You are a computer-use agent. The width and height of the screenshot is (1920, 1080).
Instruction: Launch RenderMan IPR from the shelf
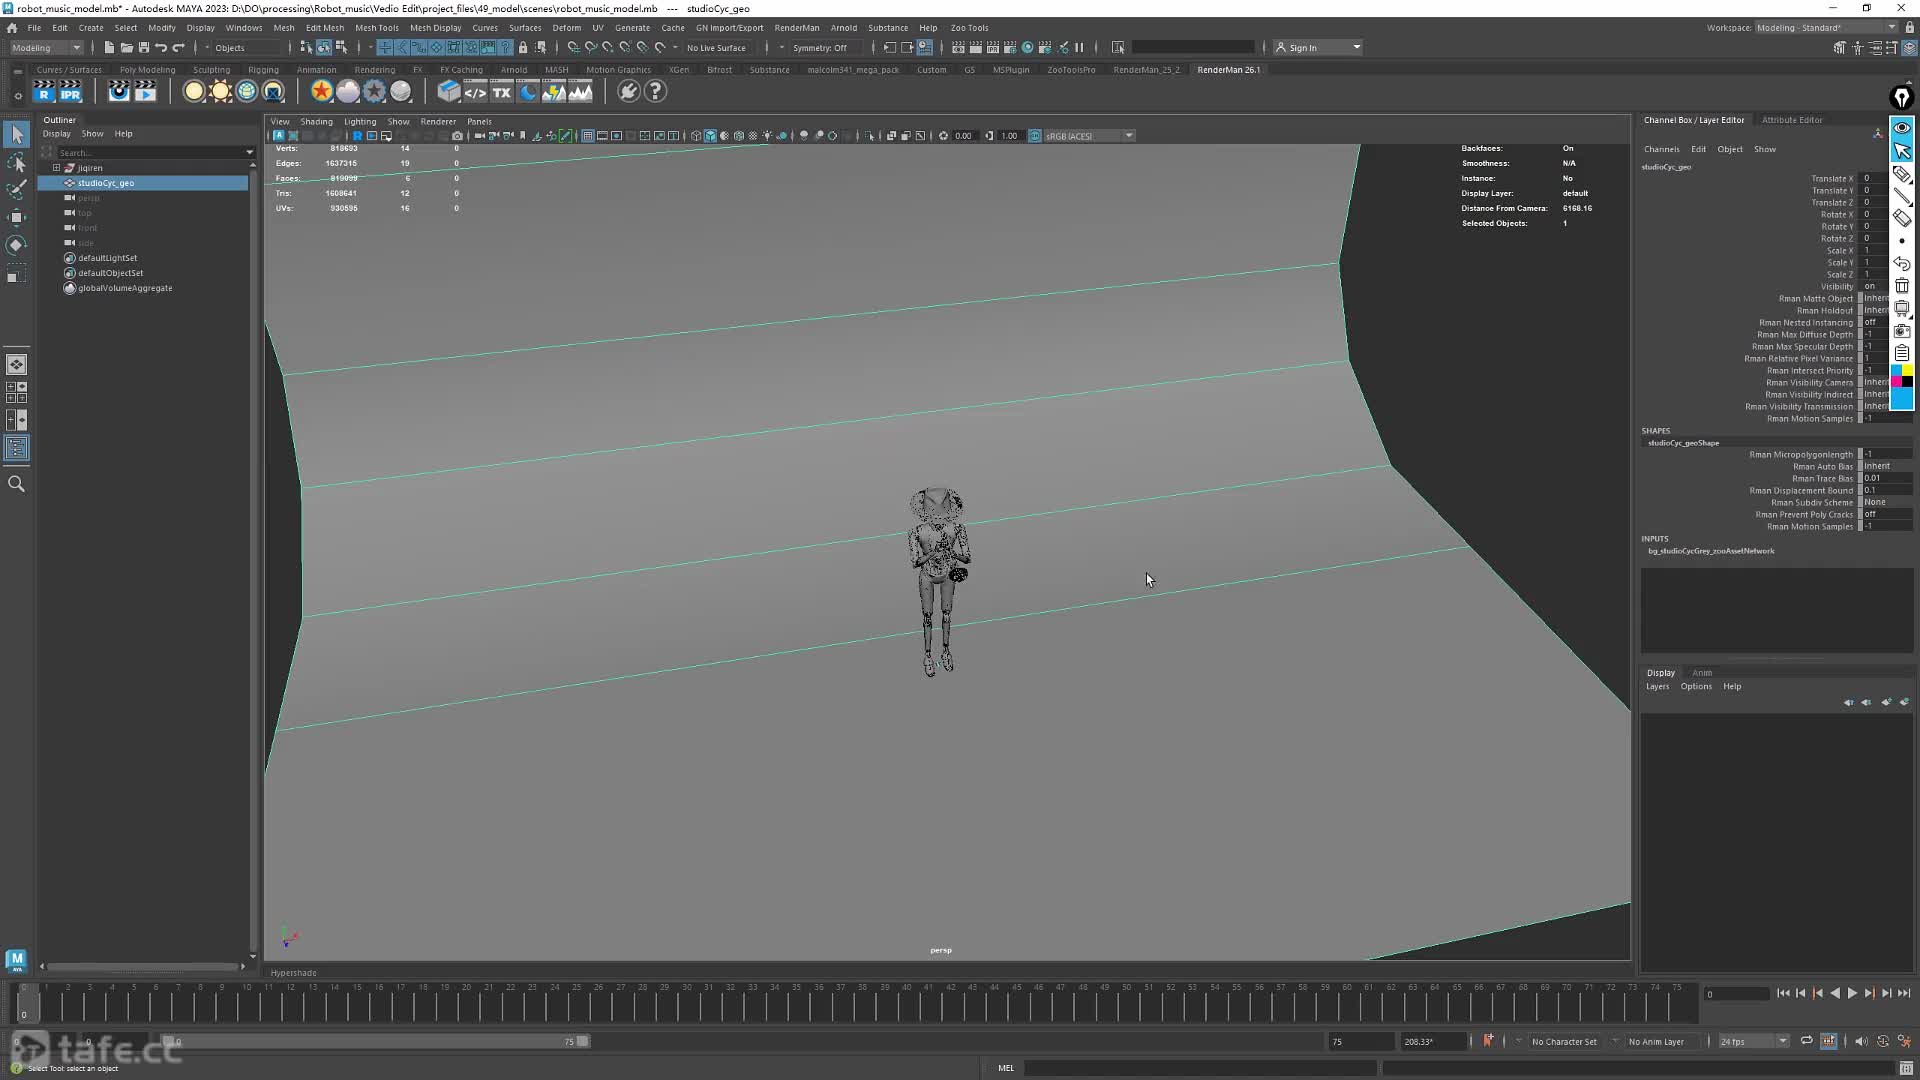coord(70,91)
